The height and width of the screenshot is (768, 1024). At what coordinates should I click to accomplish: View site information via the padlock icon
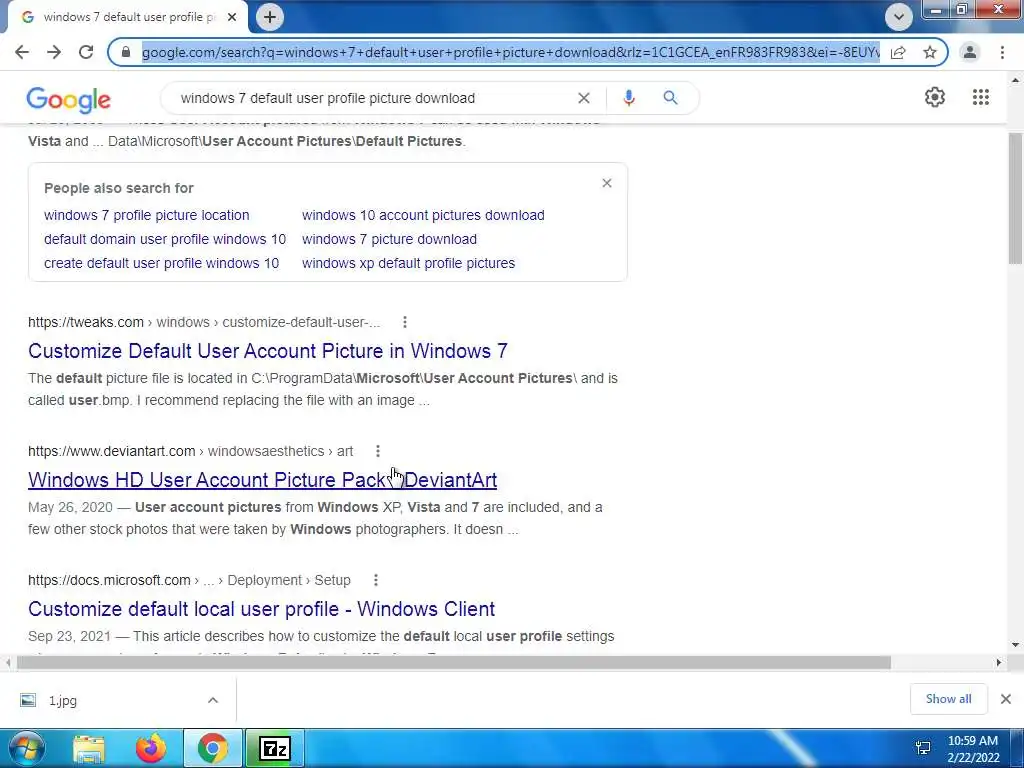click(x=127, y=52)
